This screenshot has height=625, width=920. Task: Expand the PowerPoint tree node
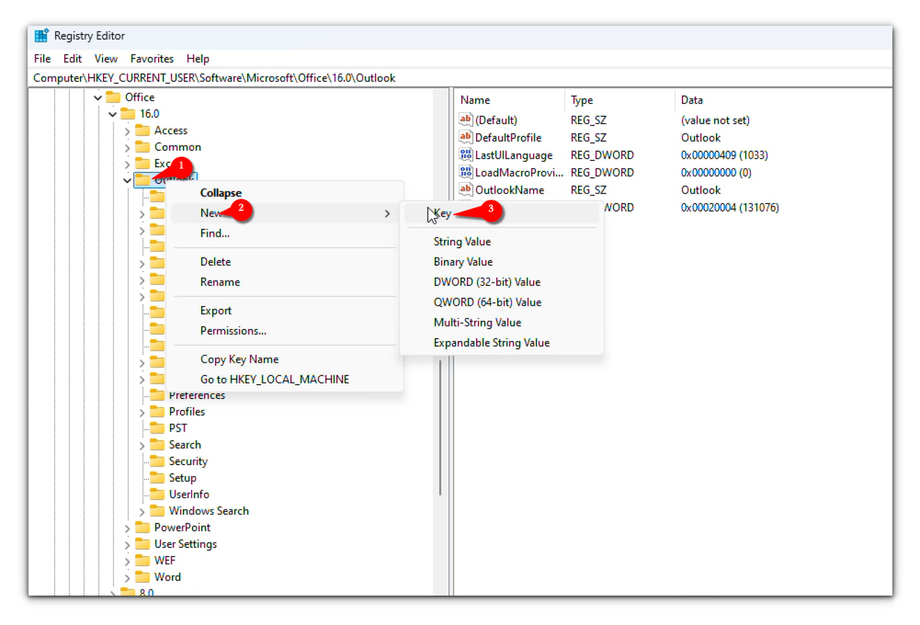(x=127, y=528)
